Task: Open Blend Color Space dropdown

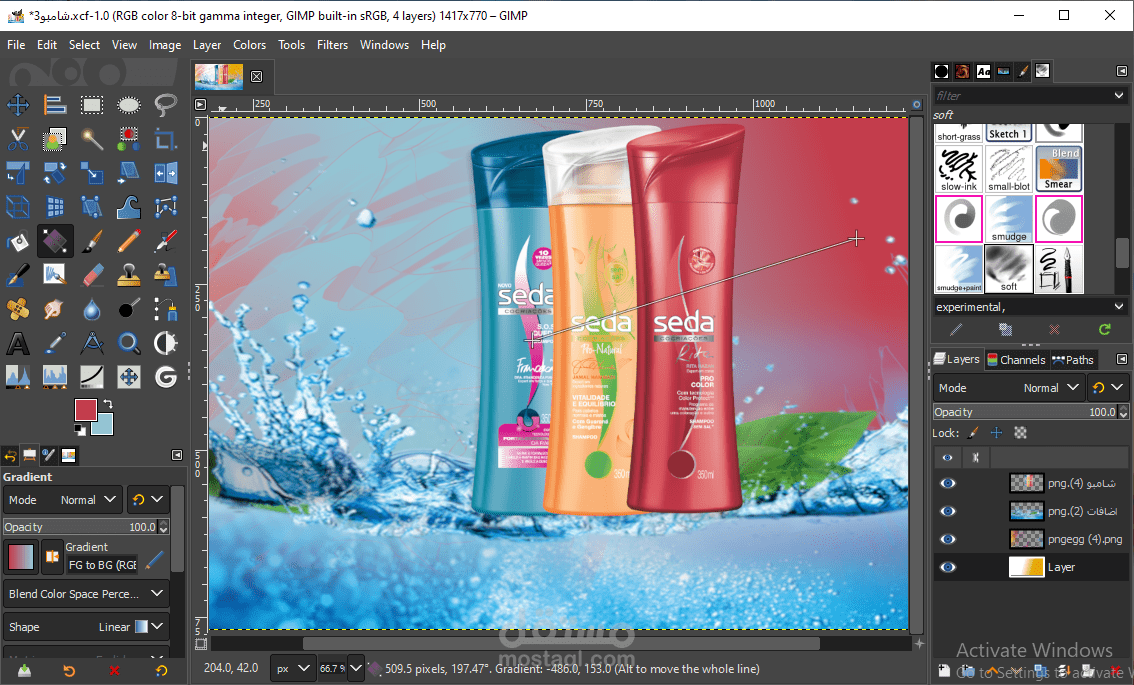Action: 86,594
